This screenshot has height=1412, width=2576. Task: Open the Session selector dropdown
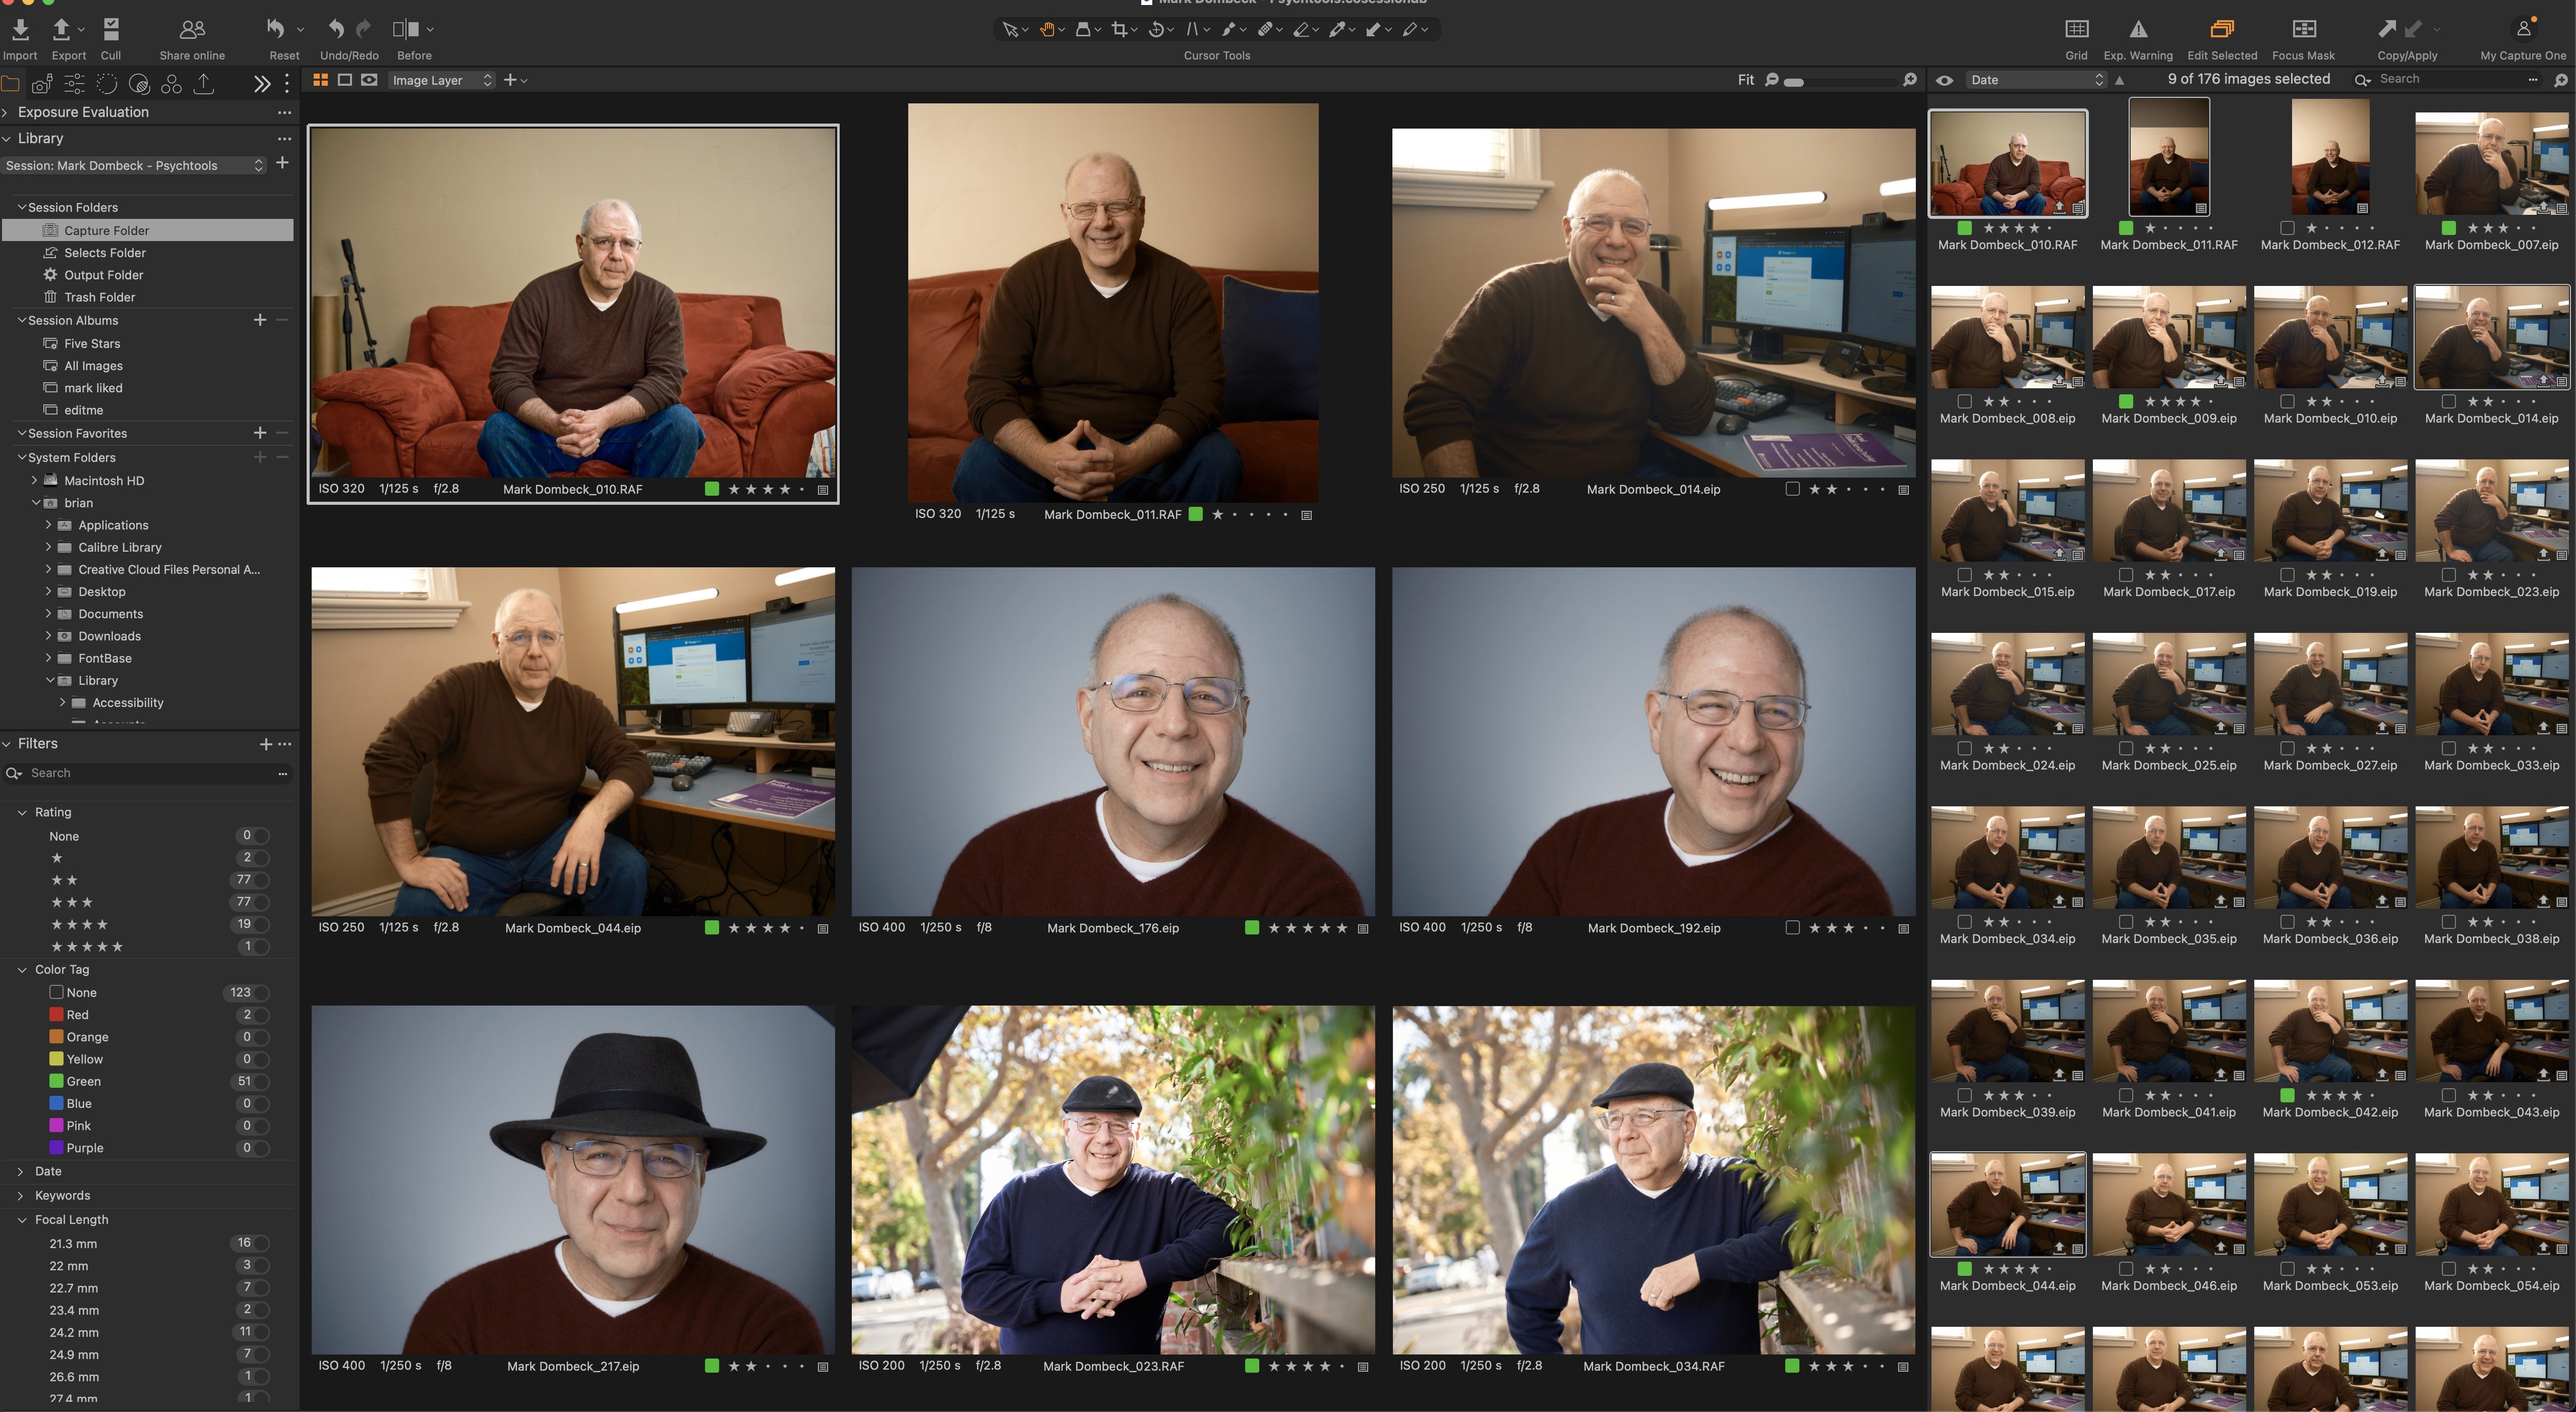[134, 165]
